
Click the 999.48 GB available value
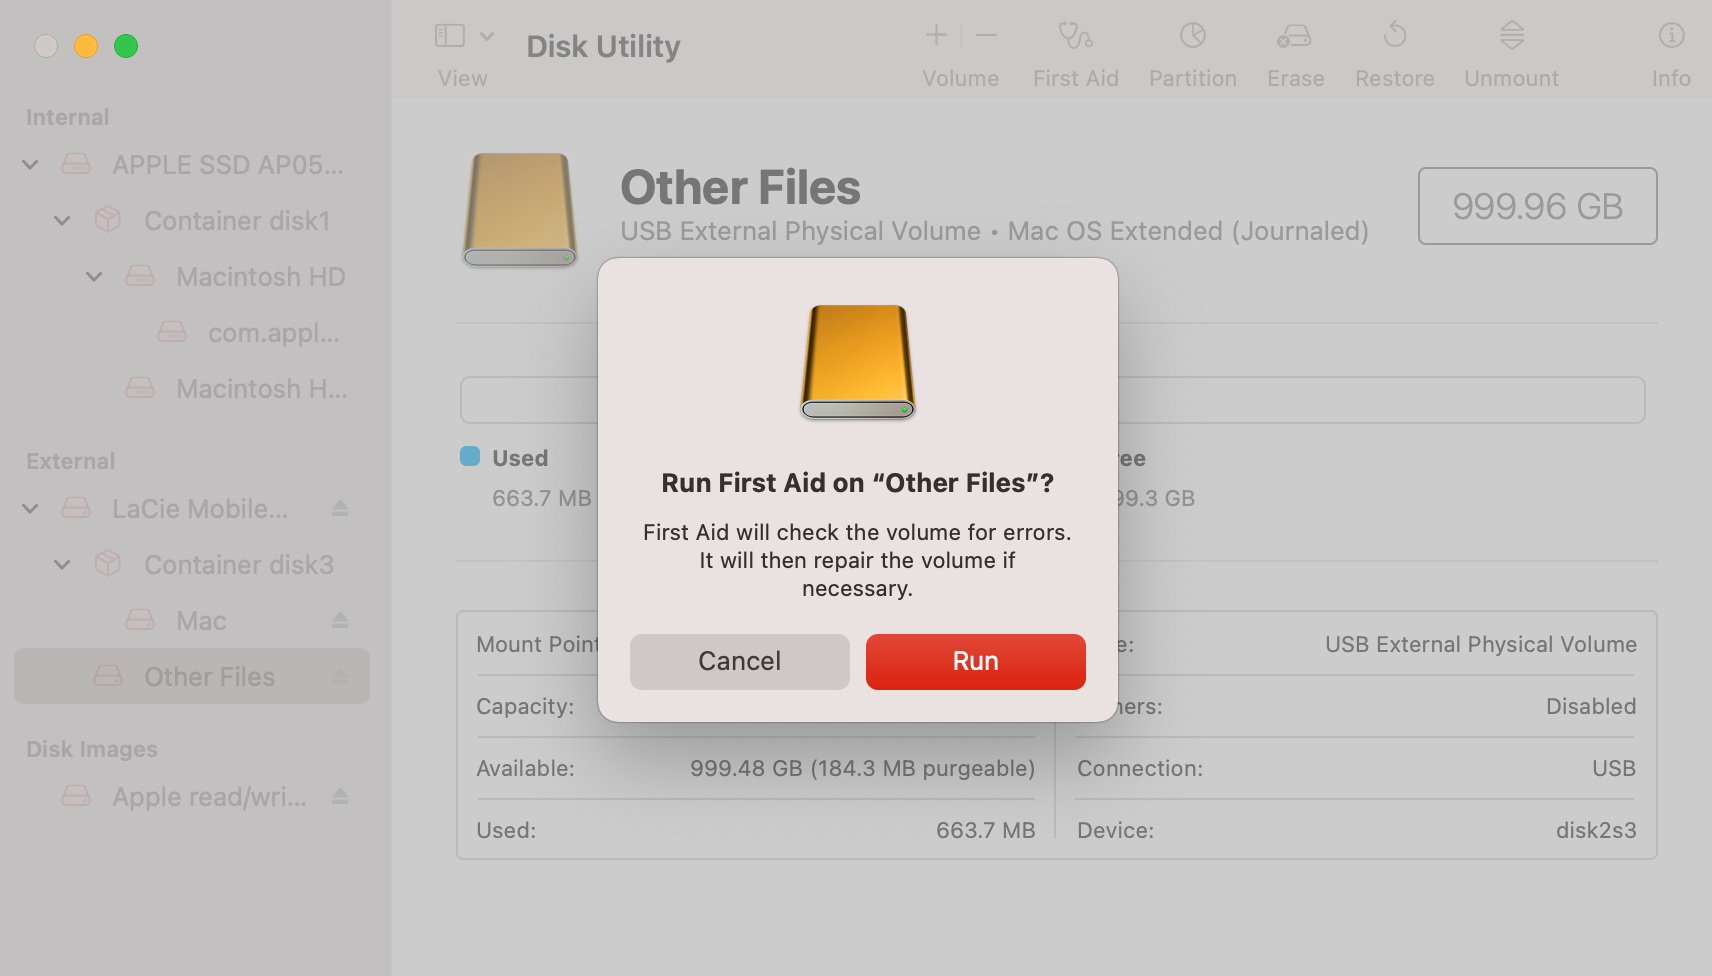(x=862, y=768)
